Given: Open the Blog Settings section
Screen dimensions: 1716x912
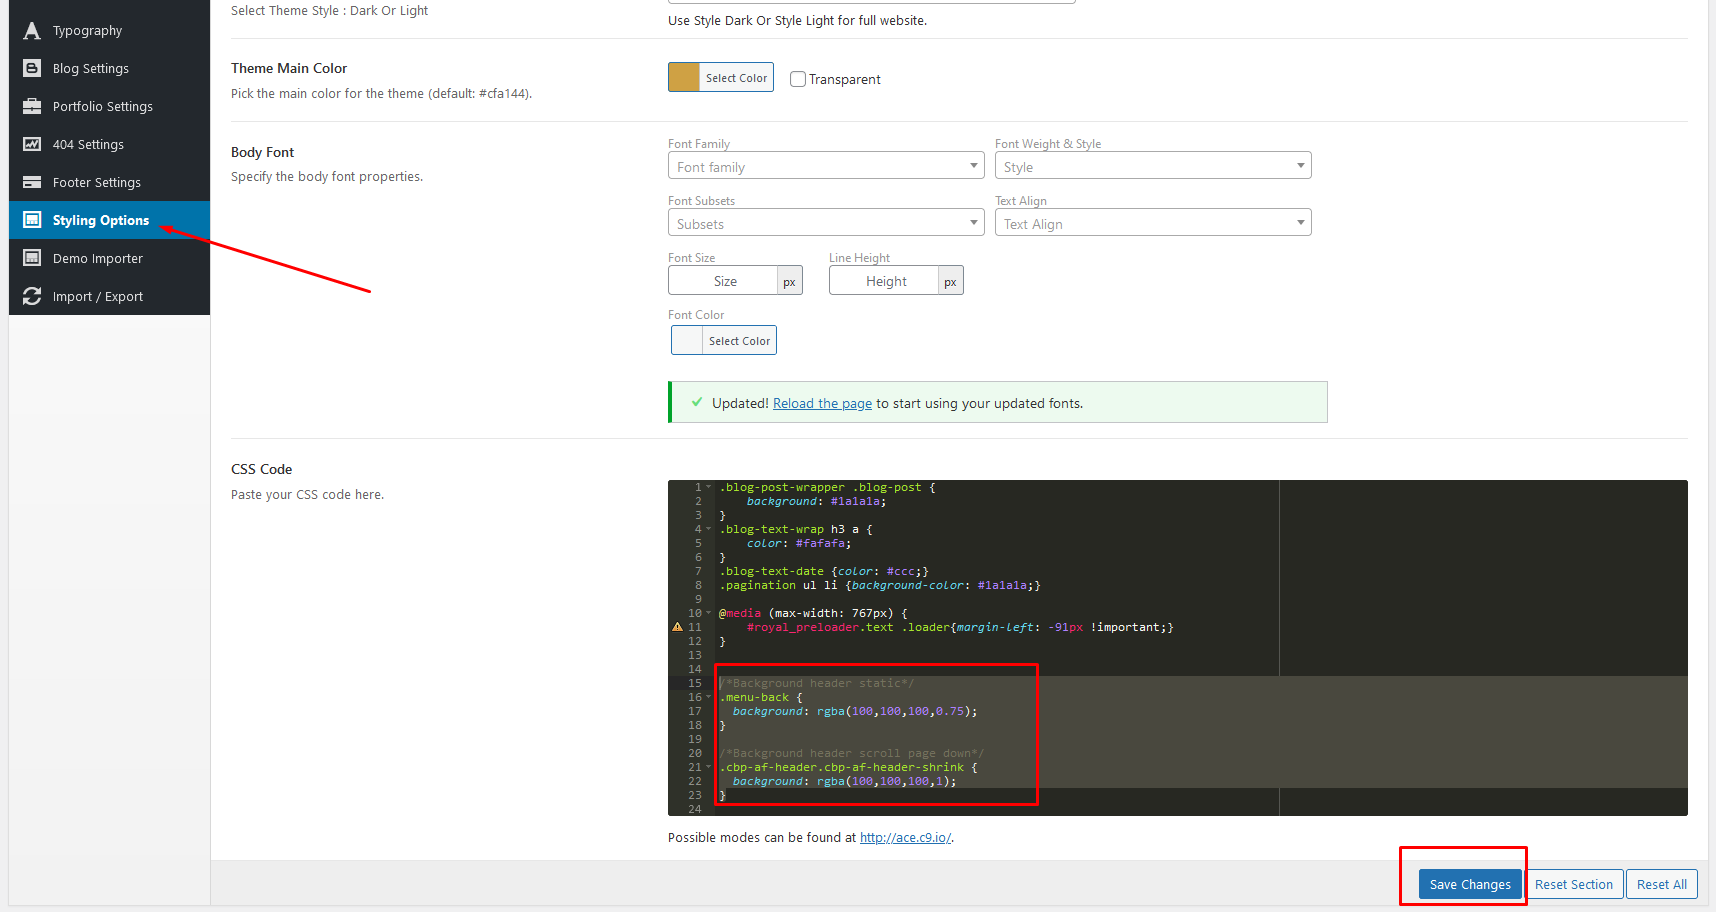Looking at the screenshot, I should (x=109, y=69).
